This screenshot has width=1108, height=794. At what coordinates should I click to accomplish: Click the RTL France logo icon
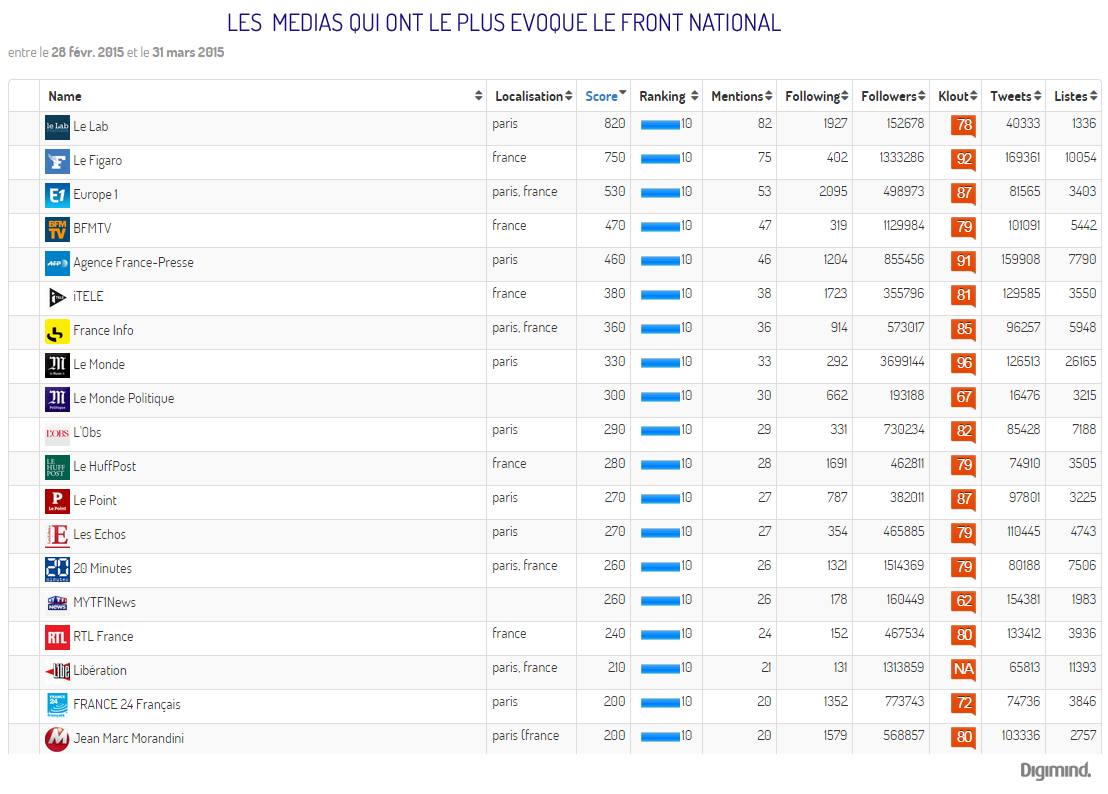[x=57, y=637]
